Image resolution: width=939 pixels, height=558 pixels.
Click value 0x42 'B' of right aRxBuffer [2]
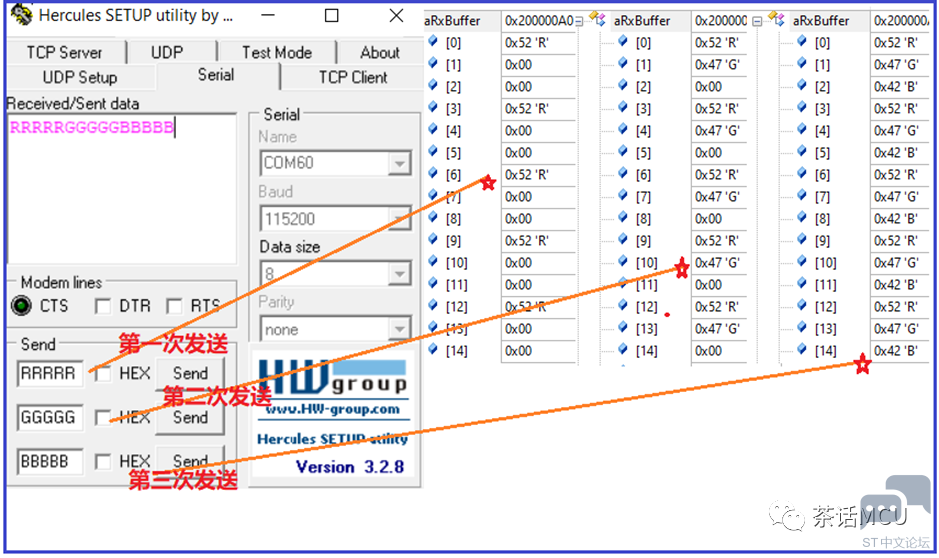tap(895, 87)
